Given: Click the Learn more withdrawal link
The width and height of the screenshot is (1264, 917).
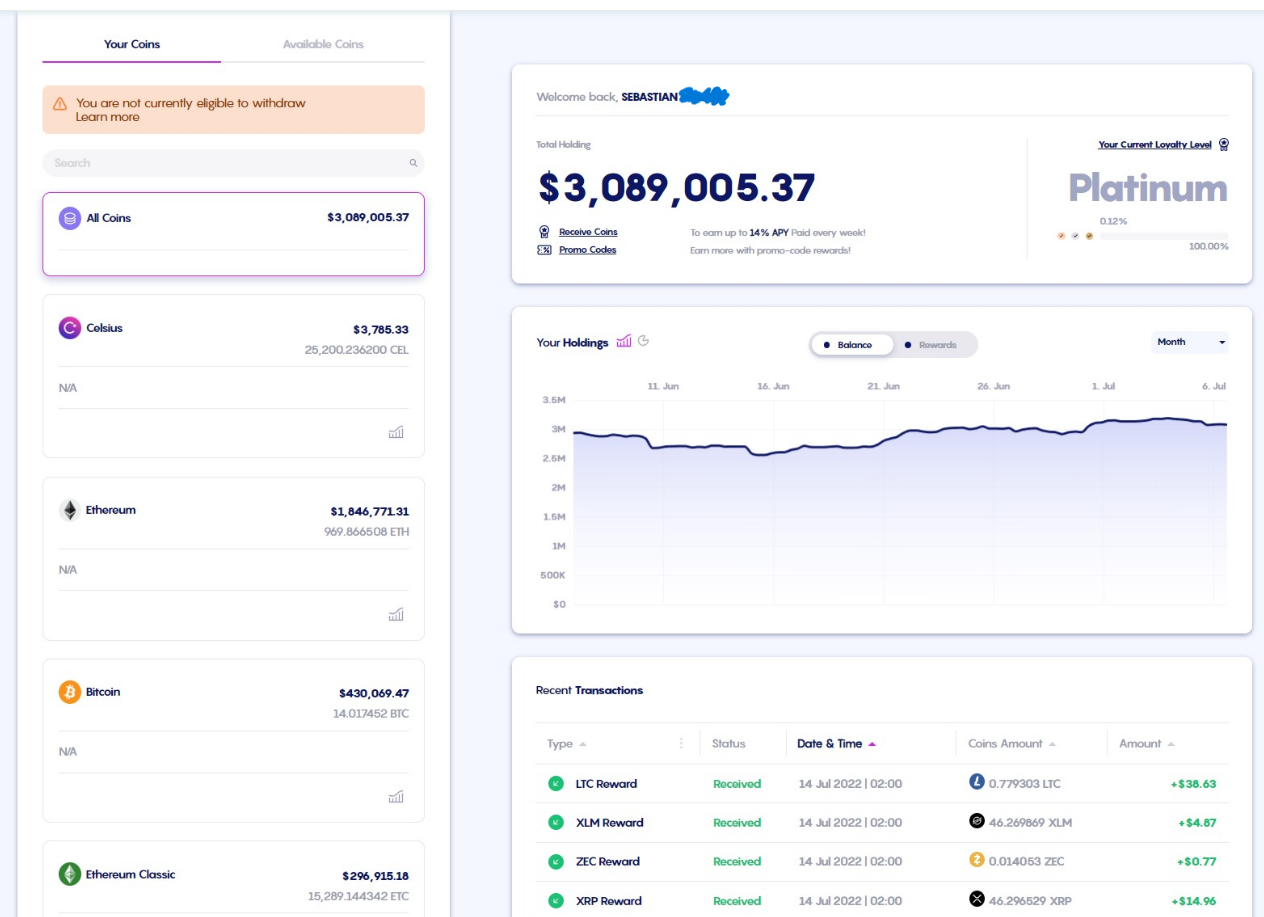Looking at the screenshot, I should (x=108, y=117).
